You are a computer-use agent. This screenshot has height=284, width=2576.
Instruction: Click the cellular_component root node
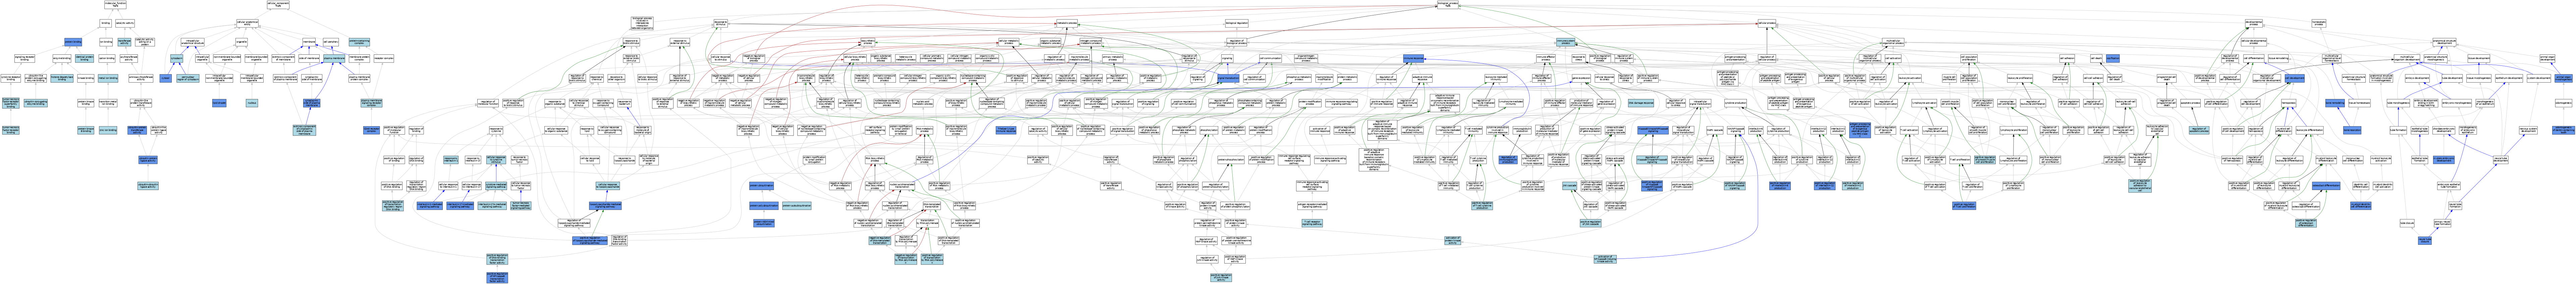[x=278, y=5]
